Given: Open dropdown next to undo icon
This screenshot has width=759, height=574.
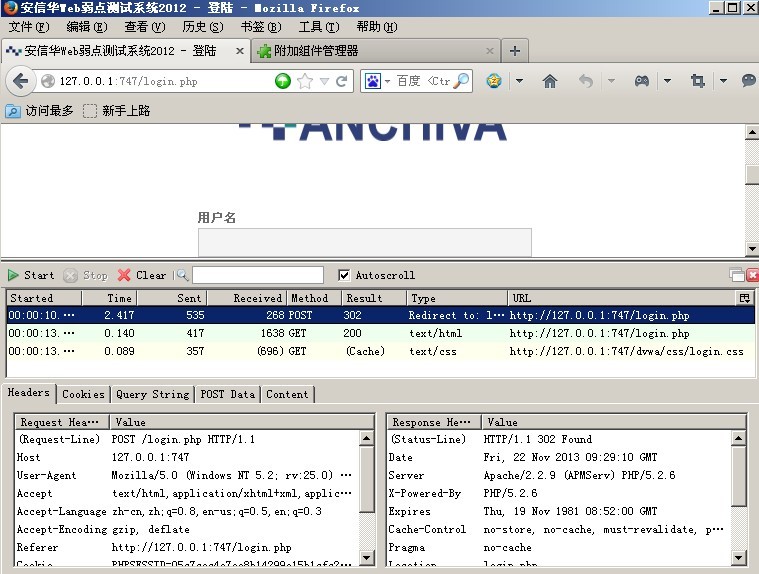Looking at the screenshot, I should pos(611,81).
